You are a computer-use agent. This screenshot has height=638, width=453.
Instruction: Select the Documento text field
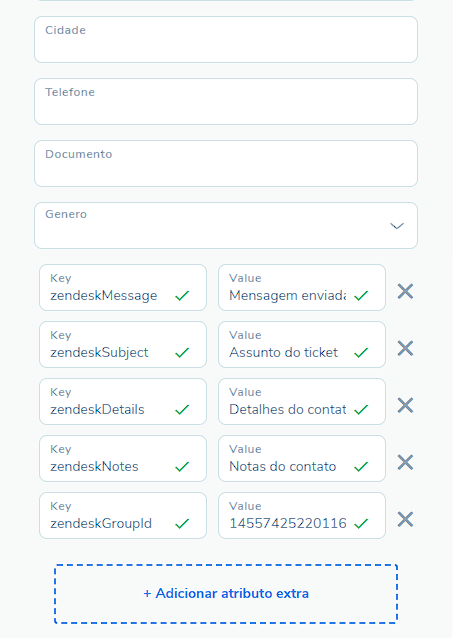226,164
